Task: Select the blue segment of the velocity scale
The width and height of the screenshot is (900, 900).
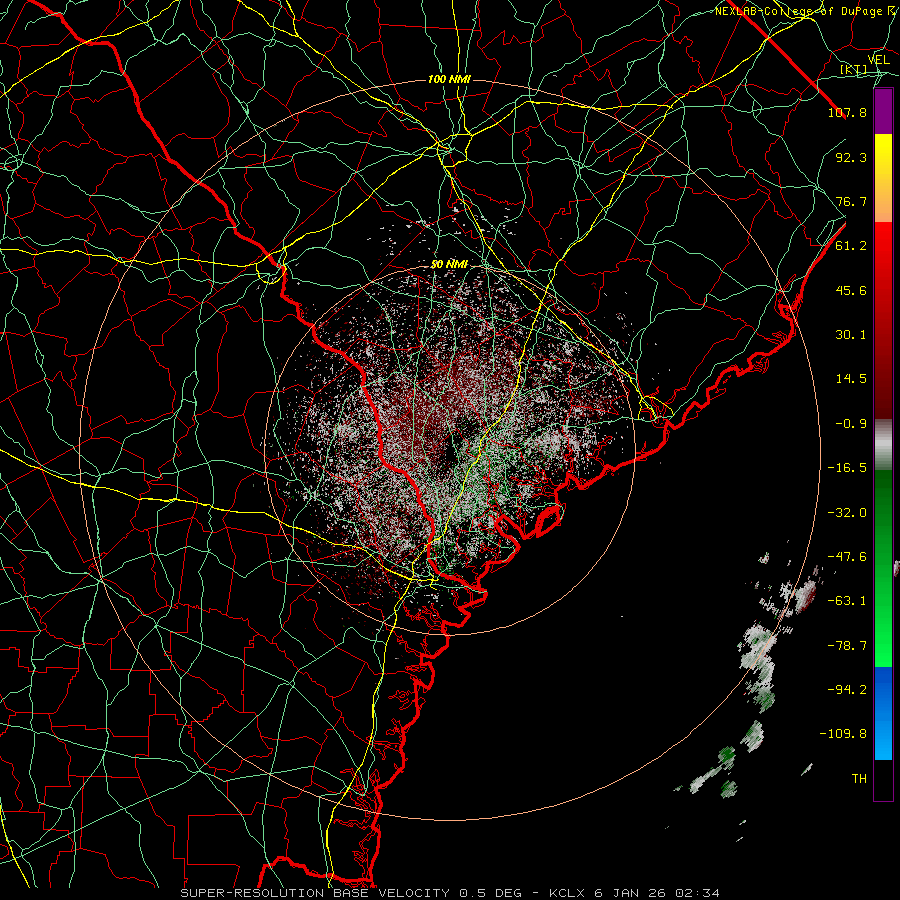Action: [883, 713]
